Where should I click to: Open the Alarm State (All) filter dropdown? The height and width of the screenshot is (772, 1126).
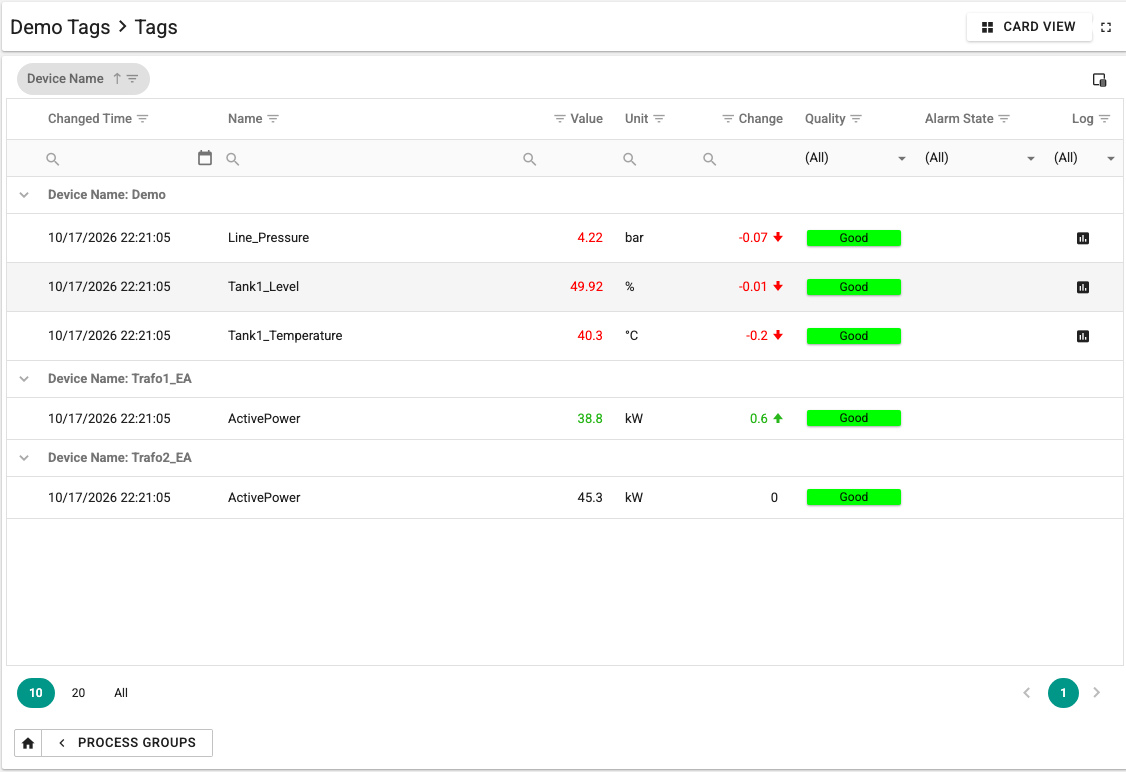[x=980, y=158]
